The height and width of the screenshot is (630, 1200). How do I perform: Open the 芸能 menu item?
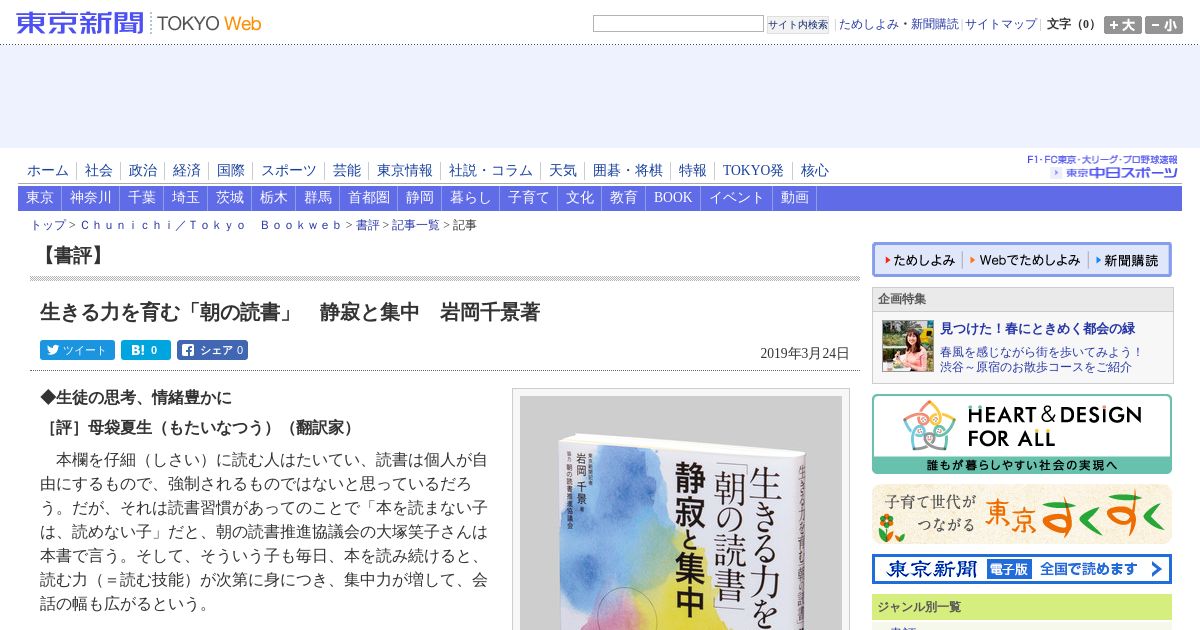click(347, 170)
